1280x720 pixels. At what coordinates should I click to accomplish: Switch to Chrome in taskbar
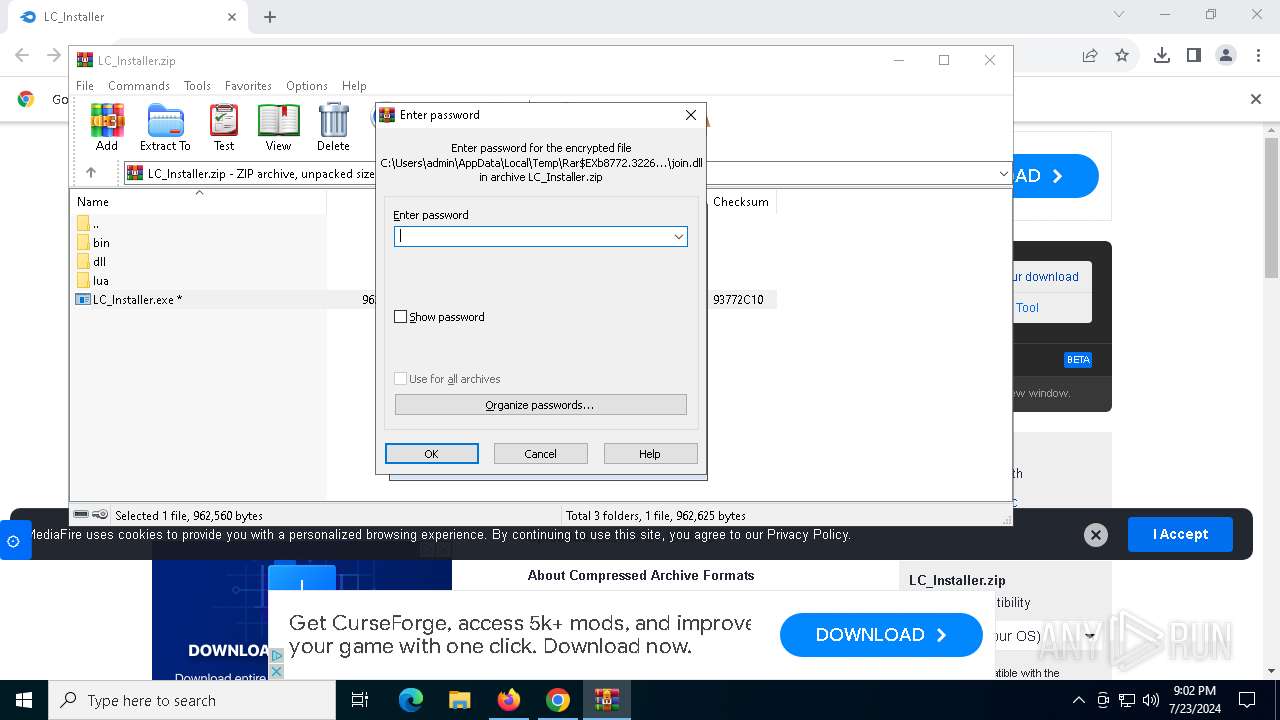click(557, 700)
